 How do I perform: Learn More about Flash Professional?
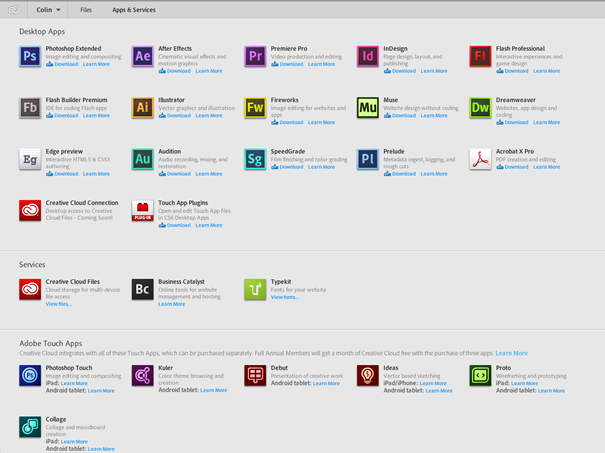[546, 71]
